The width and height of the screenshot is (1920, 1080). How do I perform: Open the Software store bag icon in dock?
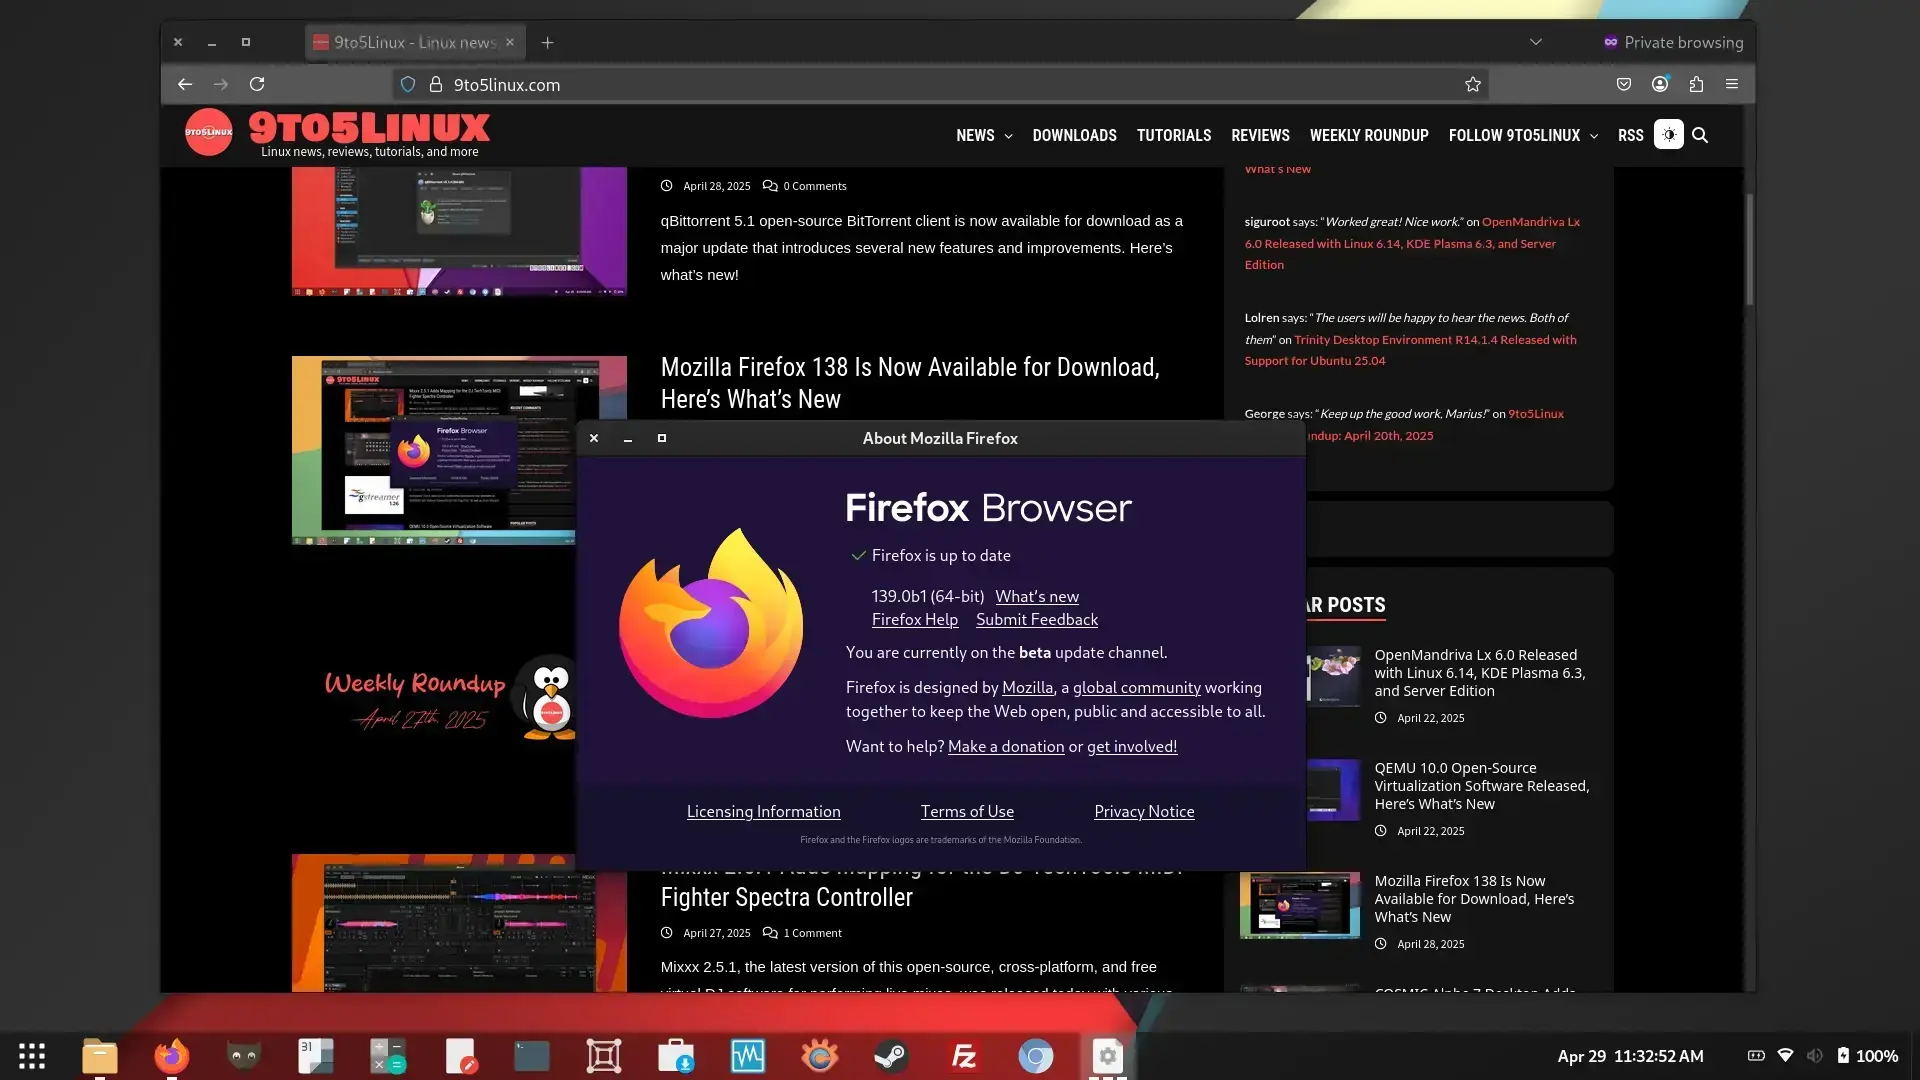676,1056
